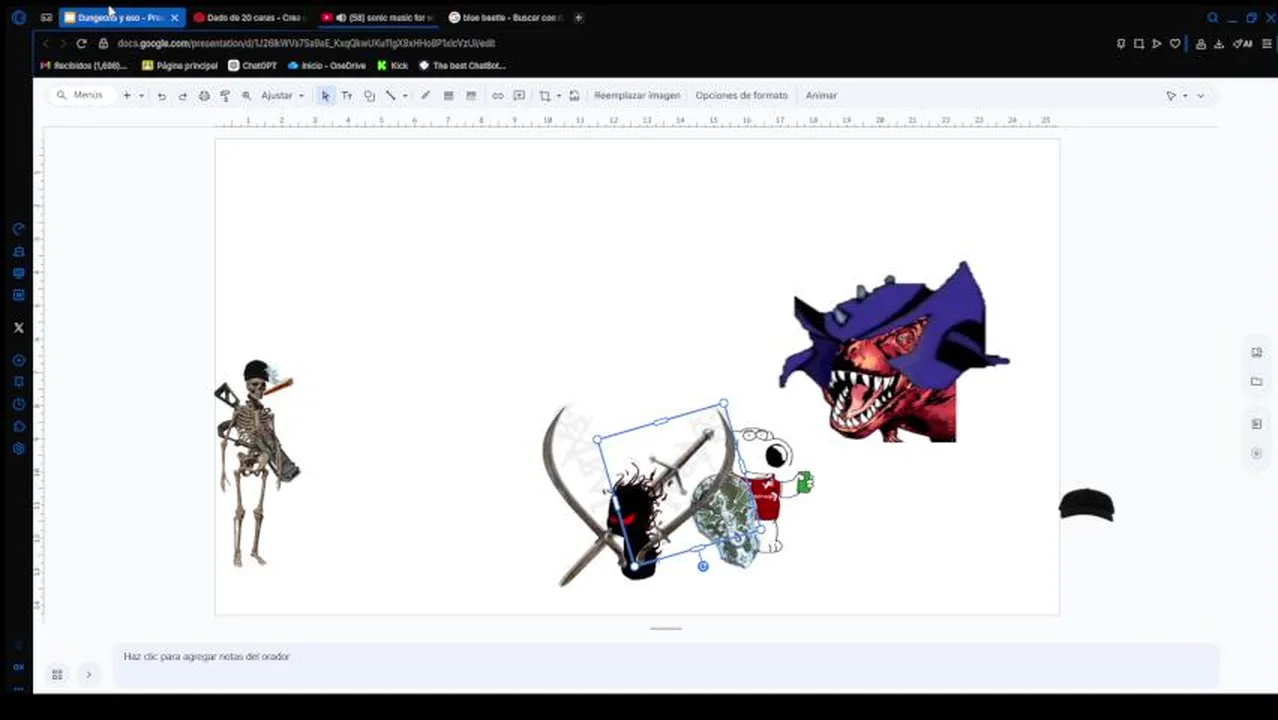Select the cartoon dog image
Screen dimensions: 1278x720
coord(774,490)
